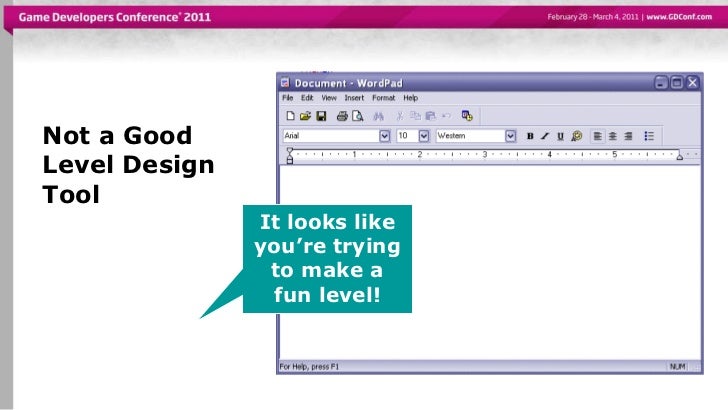
Task: Open the Arial font name dropdown arrow
Action: [384, 136]
